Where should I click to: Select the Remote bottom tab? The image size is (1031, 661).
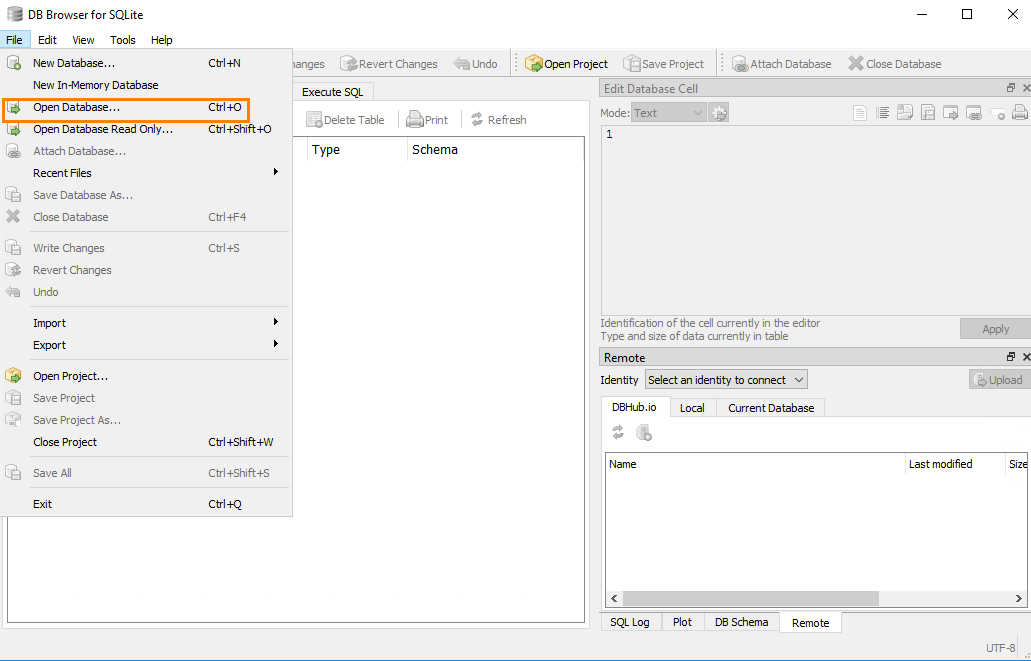click(x=811, y=623)
